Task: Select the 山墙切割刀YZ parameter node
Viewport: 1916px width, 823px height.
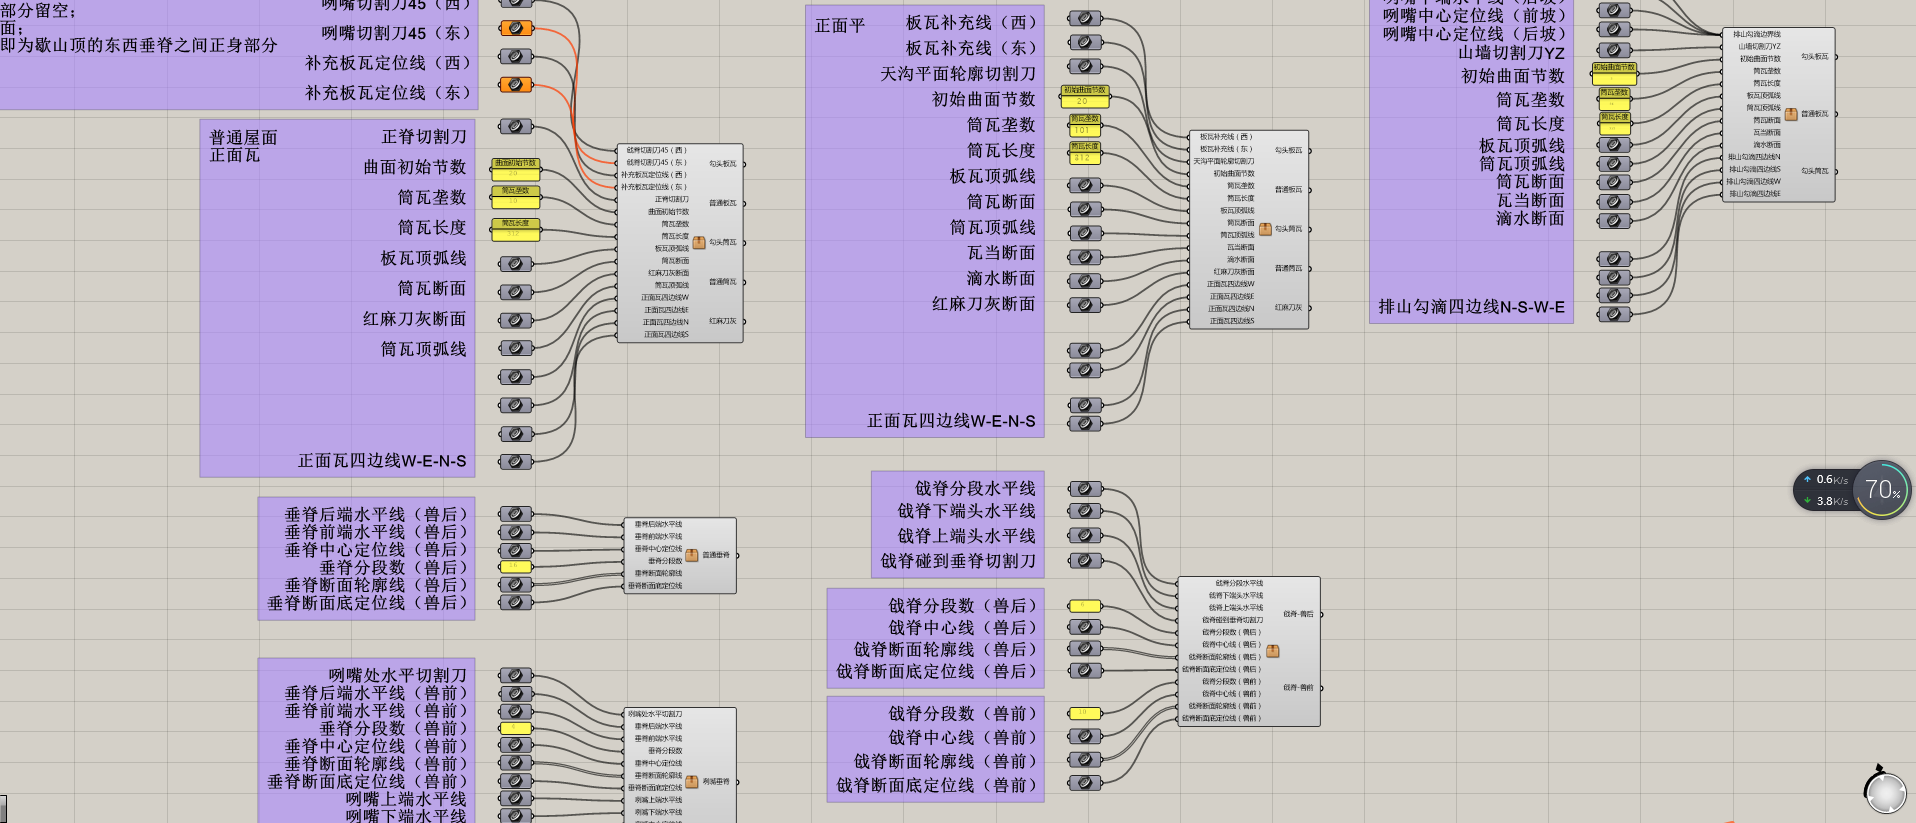Action: (1614, 50)
